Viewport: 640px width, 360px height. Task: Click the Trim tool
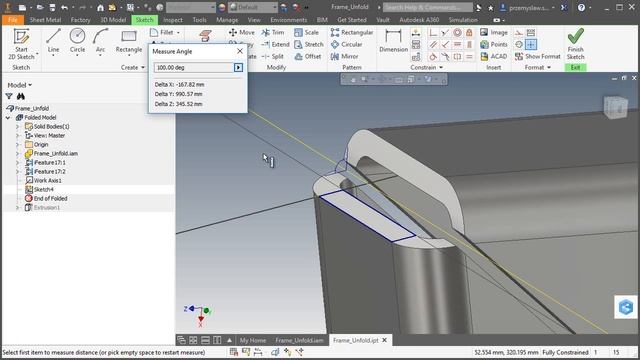coord(273,32)
